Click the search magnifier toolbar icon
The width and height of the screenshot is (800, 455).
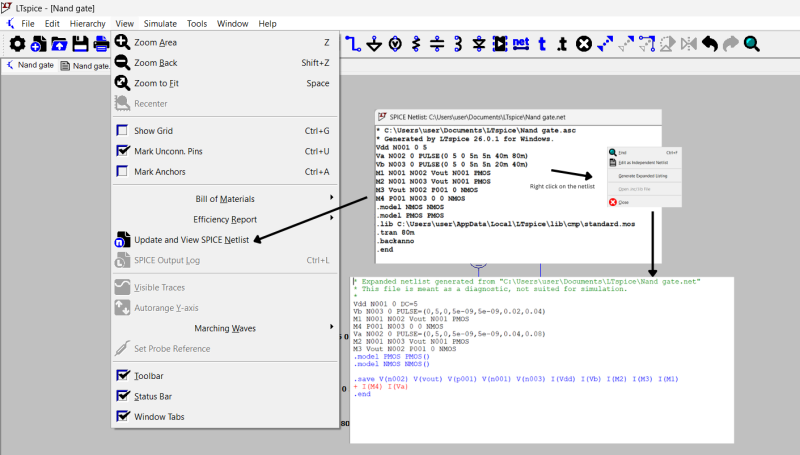pos(751,43)
